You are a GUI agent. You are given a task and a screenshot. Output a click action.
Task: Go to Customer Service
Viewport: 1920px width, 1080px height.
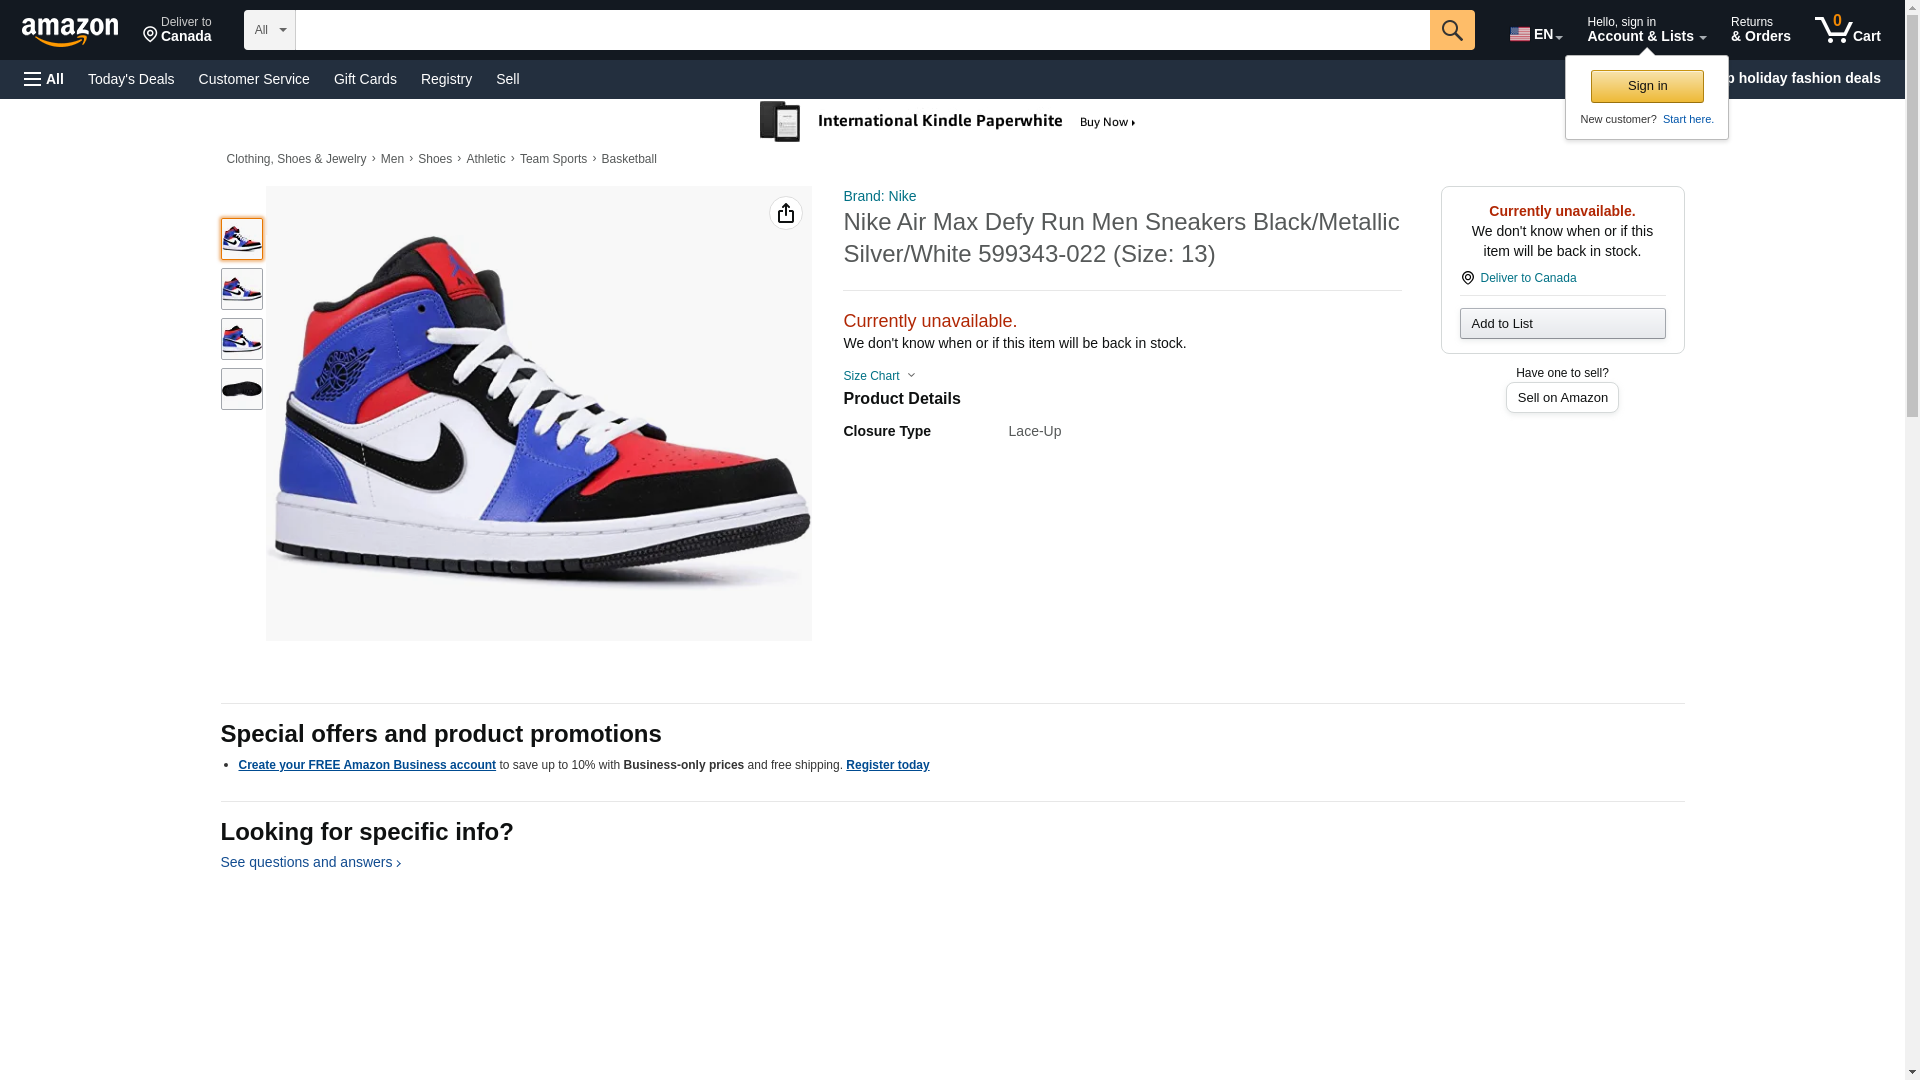coord(254,79)
